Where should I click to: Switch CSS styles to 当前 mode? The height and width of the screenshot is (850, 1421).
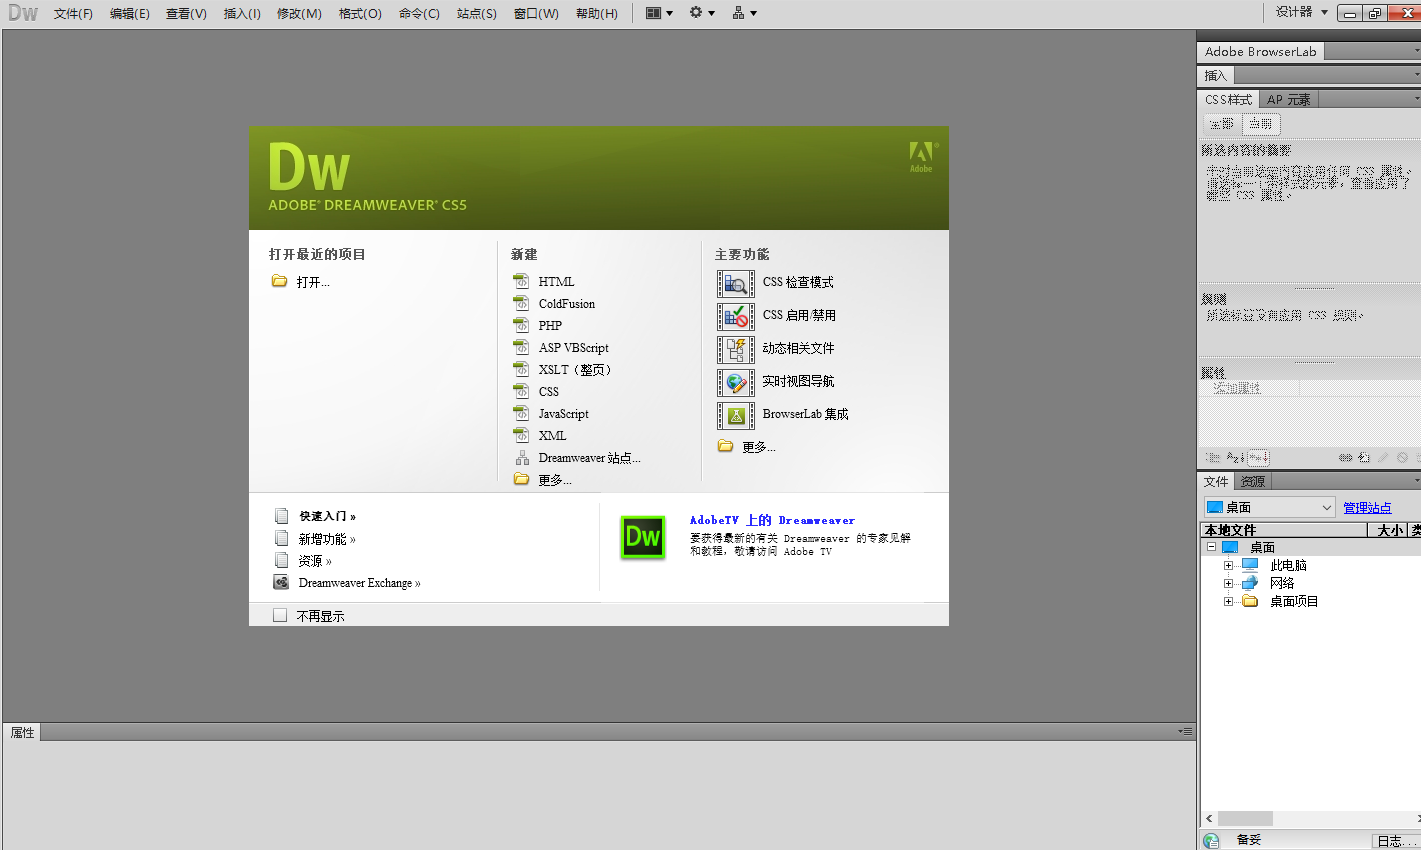click(x=1260, y=123)
